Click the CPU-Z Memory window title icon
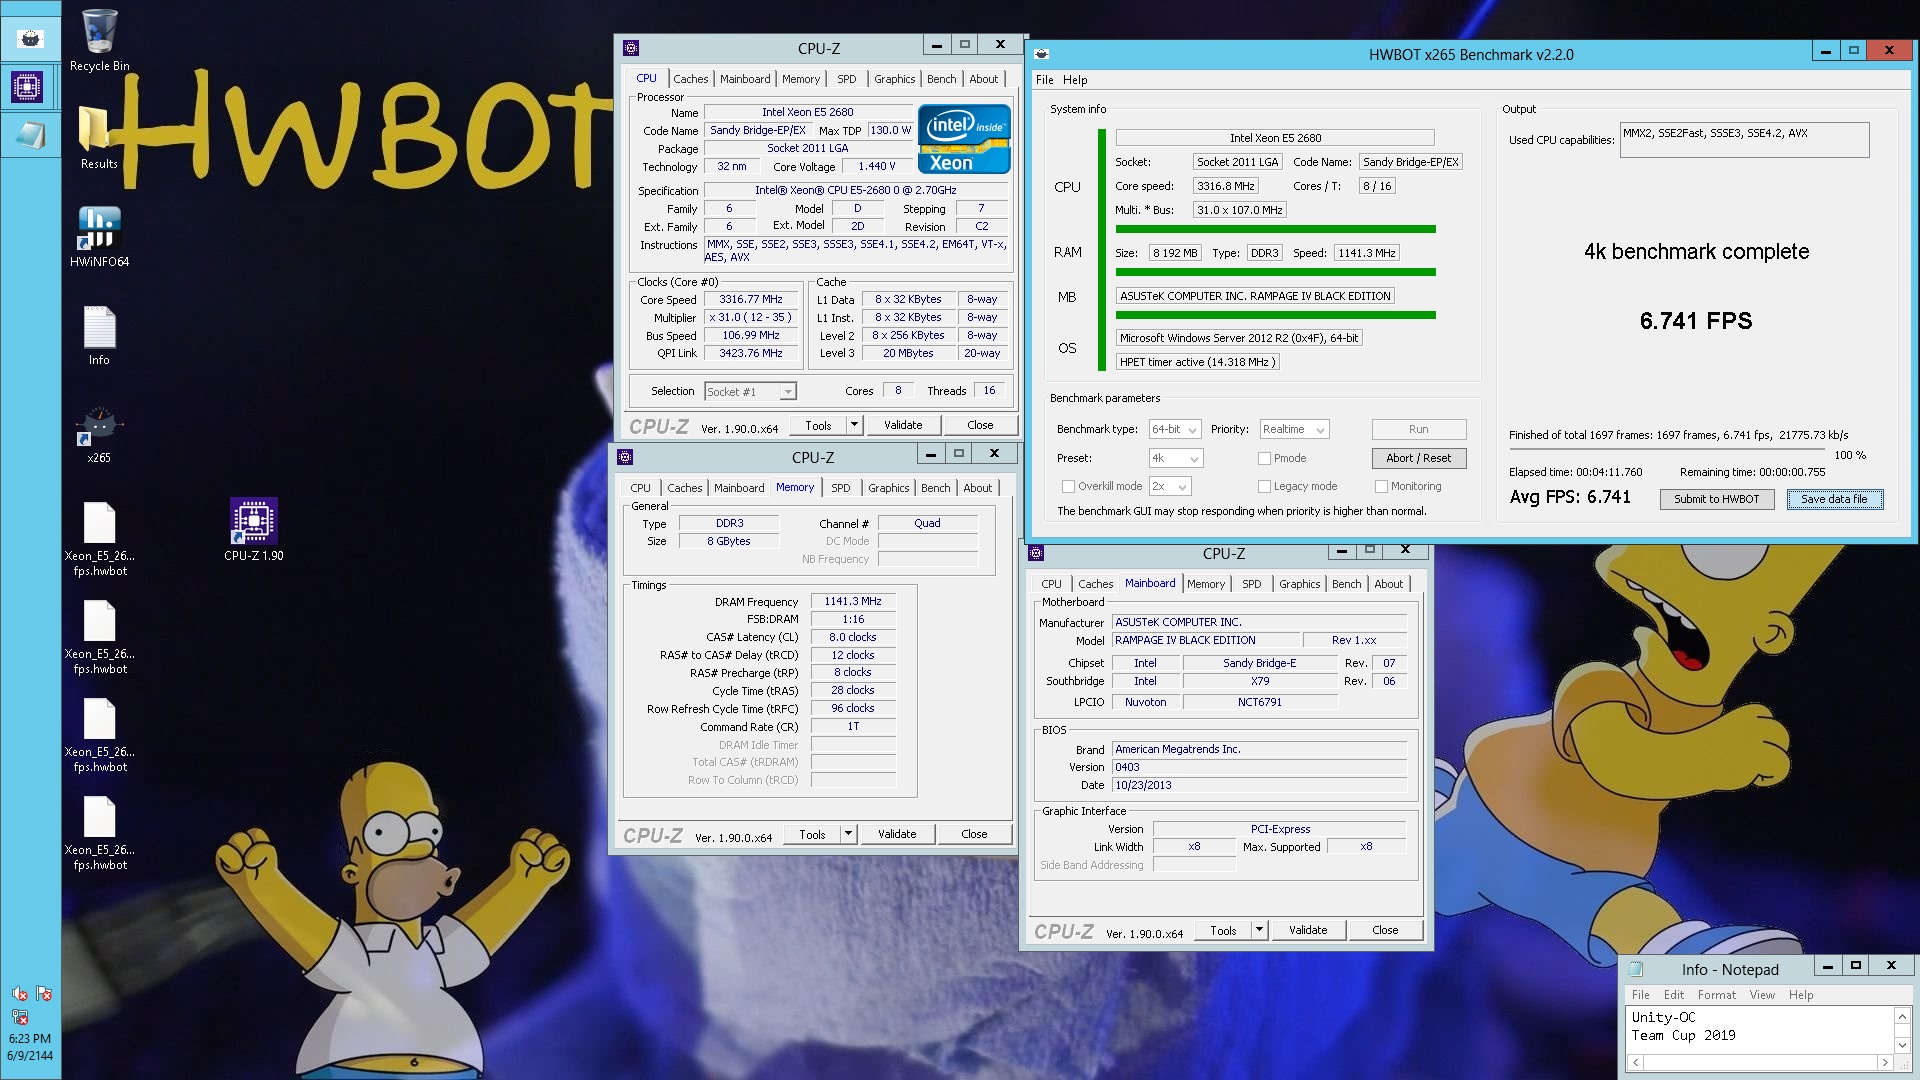Viewport: 1920px width, 1080px height. [625, 457]
